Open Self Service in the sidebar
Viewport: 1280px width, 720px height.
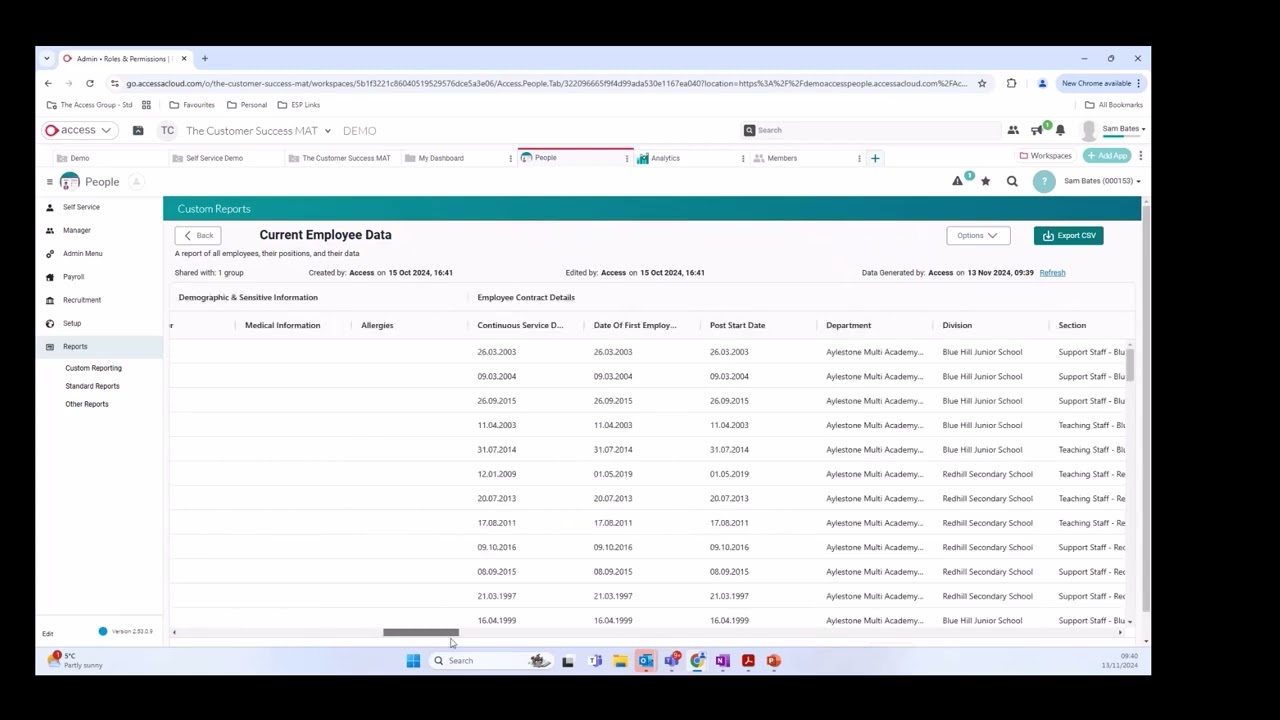pos(81,207)
